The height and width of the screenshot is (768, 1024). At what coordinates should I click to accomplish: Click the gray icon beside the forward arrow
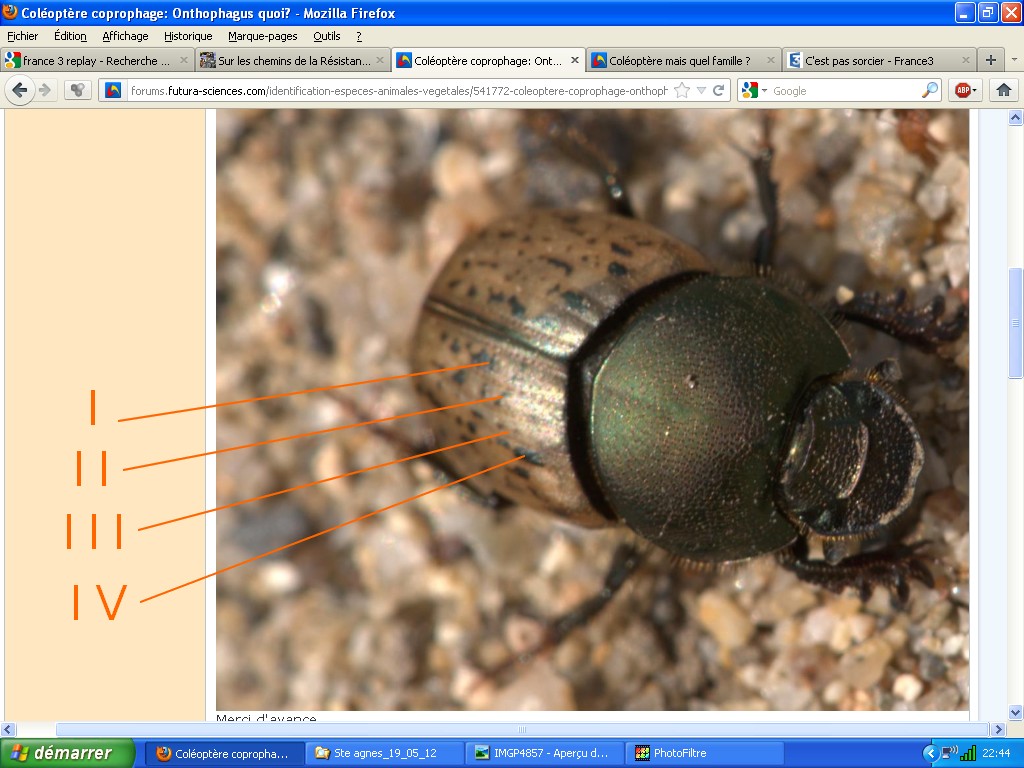78,90
